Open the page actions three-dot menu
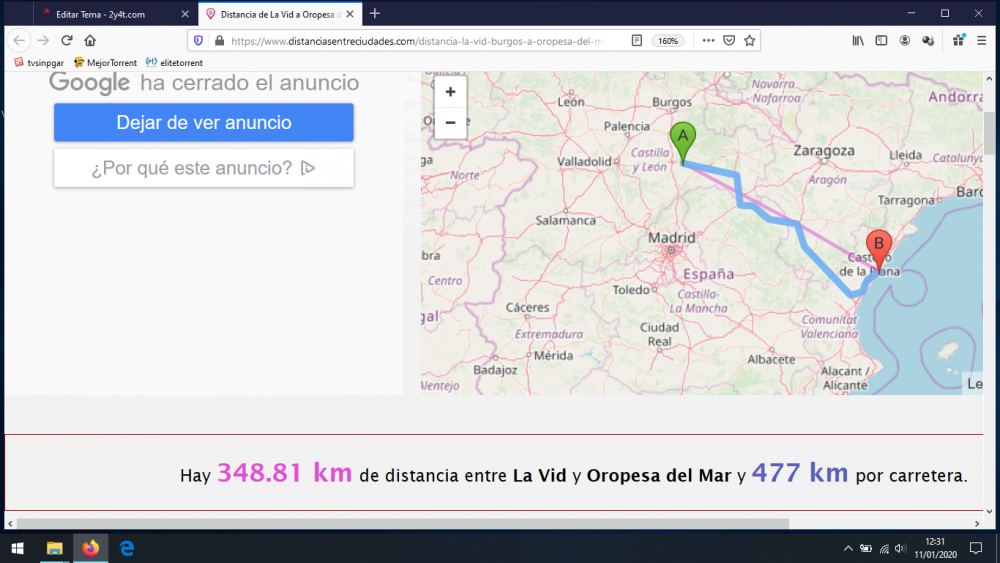This screenshot has height=563, width=1000. coord(708,41)
